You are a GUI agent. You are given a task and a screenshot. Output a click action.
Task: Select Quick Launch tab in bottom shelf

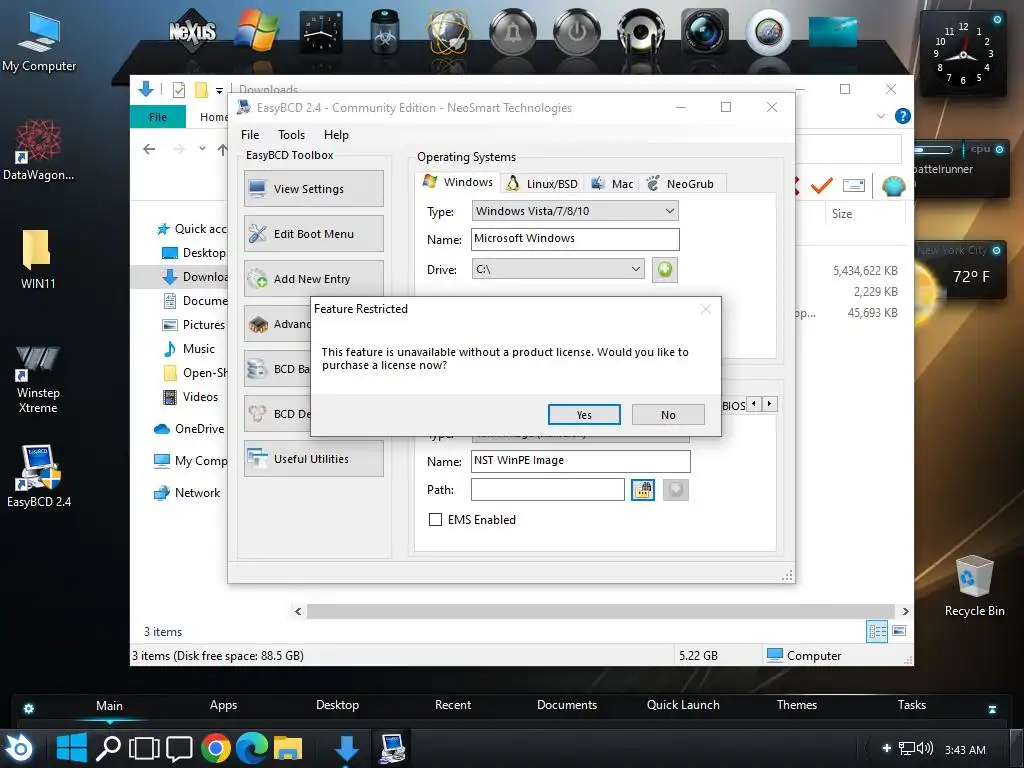[683, 705]
